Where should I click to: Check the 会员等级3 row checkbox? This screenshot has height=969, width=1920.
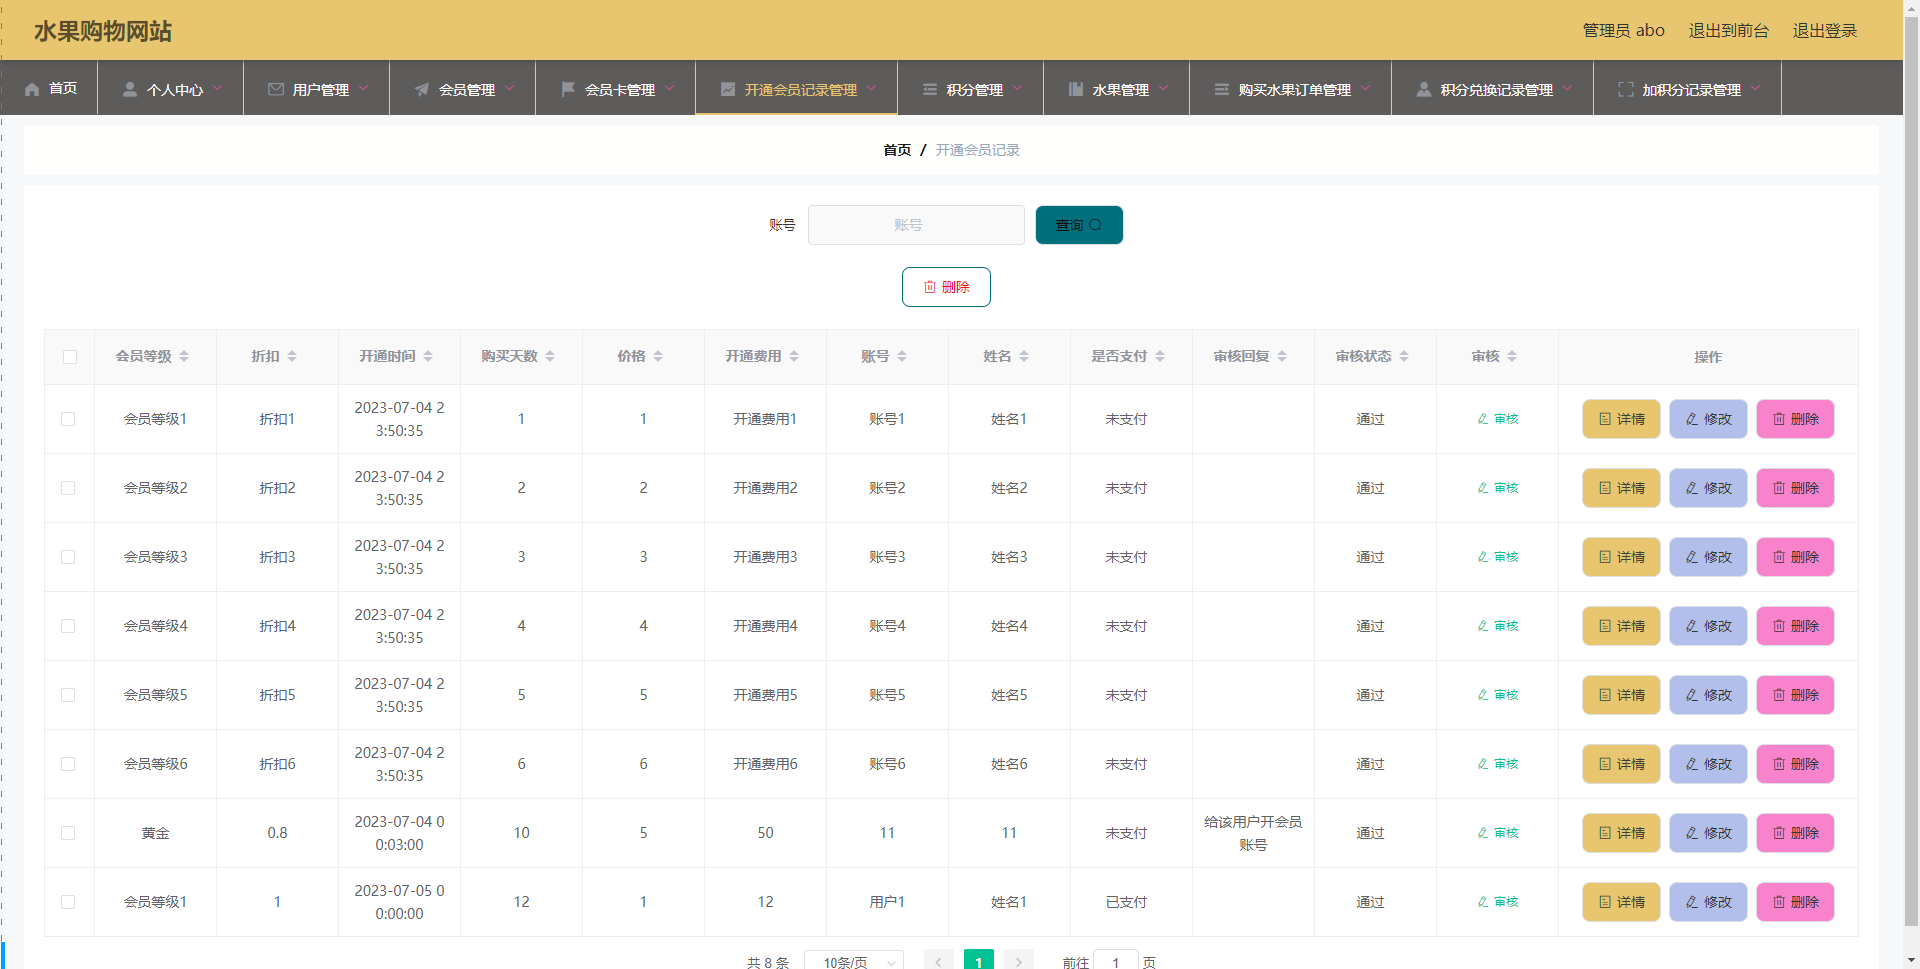68,557
